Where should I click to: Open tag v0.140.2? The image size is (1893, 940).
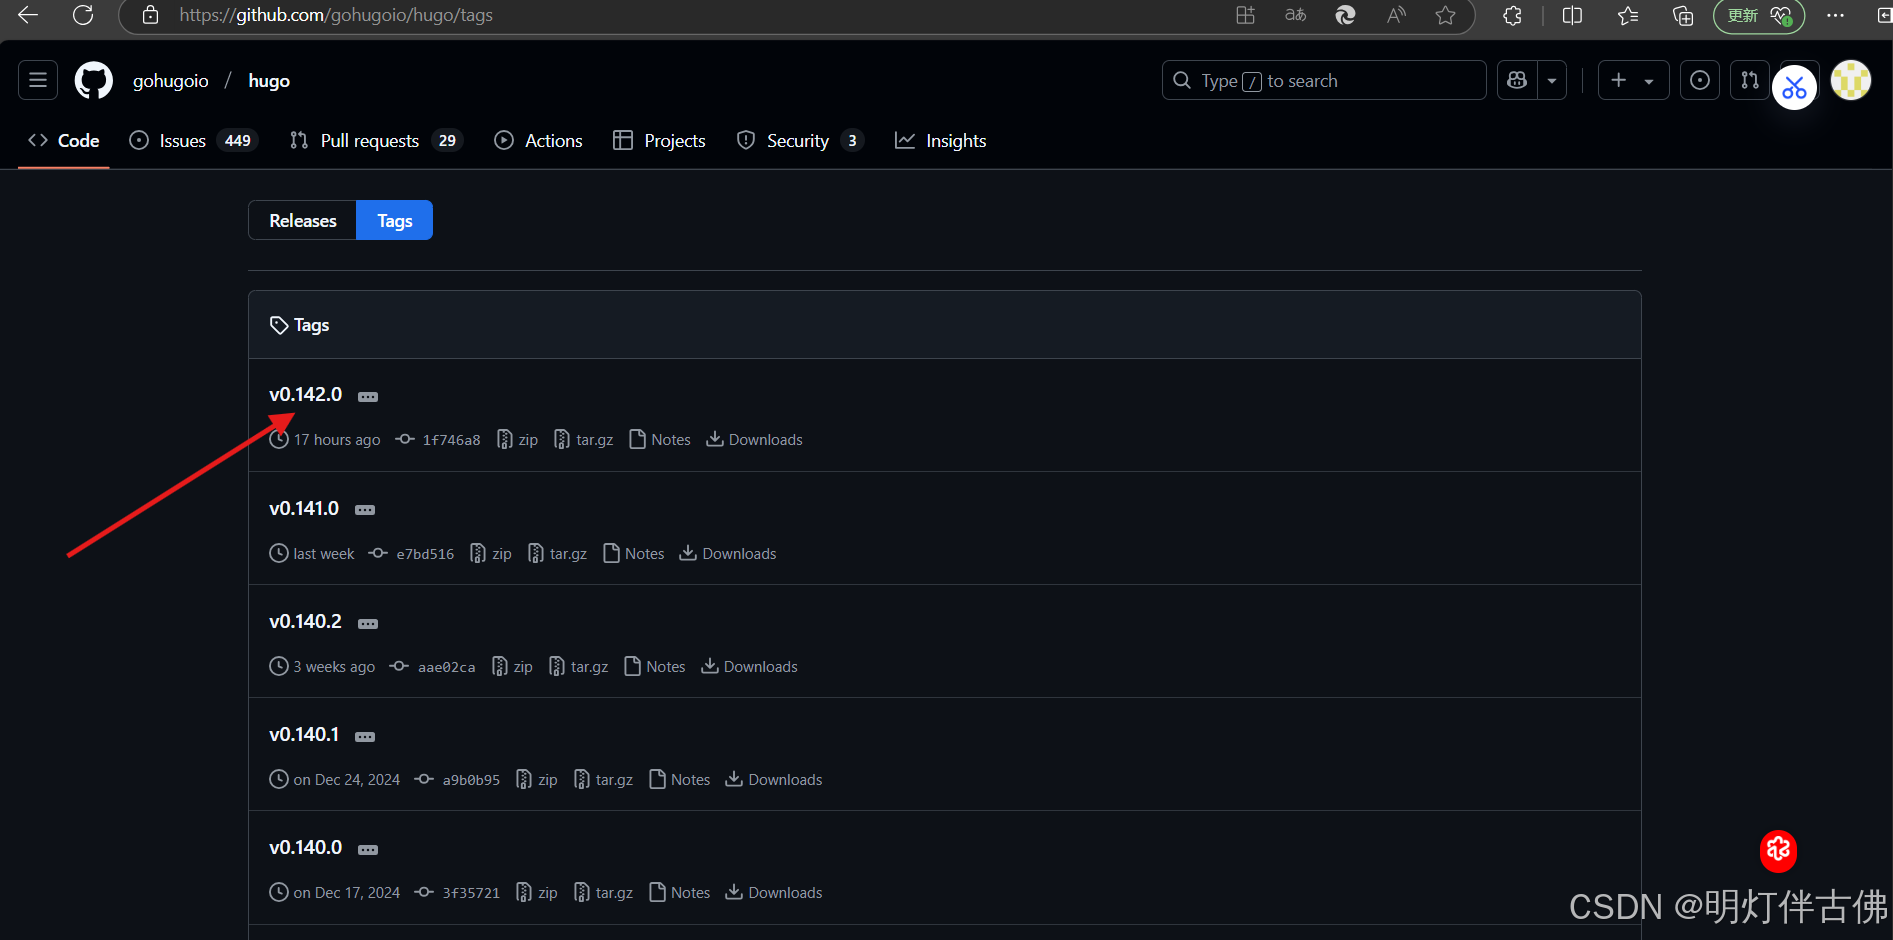[306, 621]
